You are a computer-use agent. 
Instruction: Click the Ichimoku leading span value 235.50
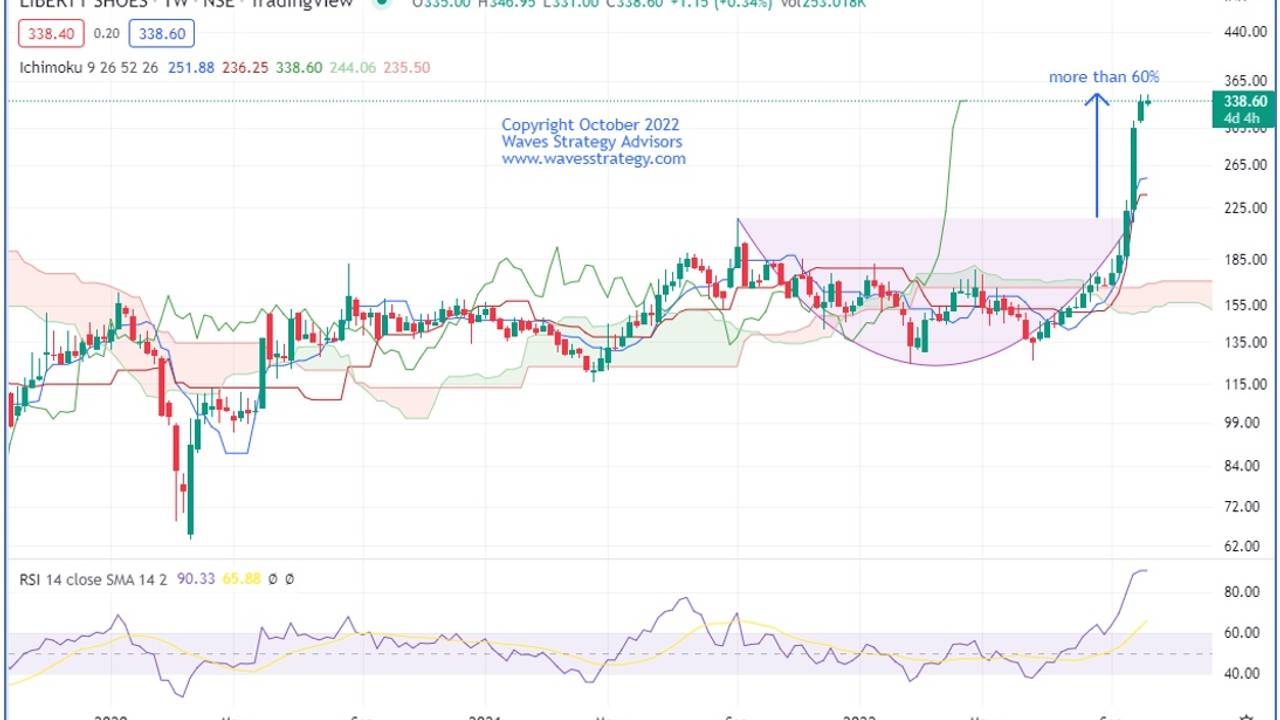[408, 68]
